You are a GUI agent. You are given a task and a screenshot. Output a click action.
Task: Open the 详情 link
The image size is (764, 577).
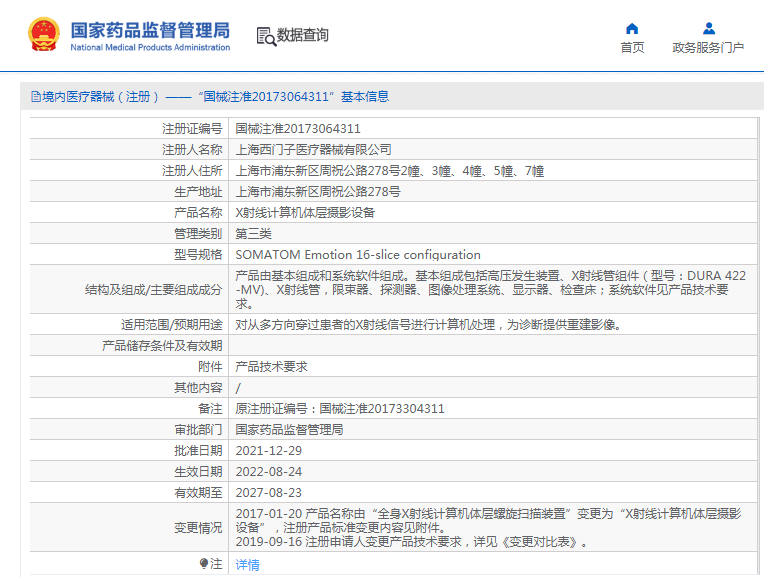click(x=248, y=564)
